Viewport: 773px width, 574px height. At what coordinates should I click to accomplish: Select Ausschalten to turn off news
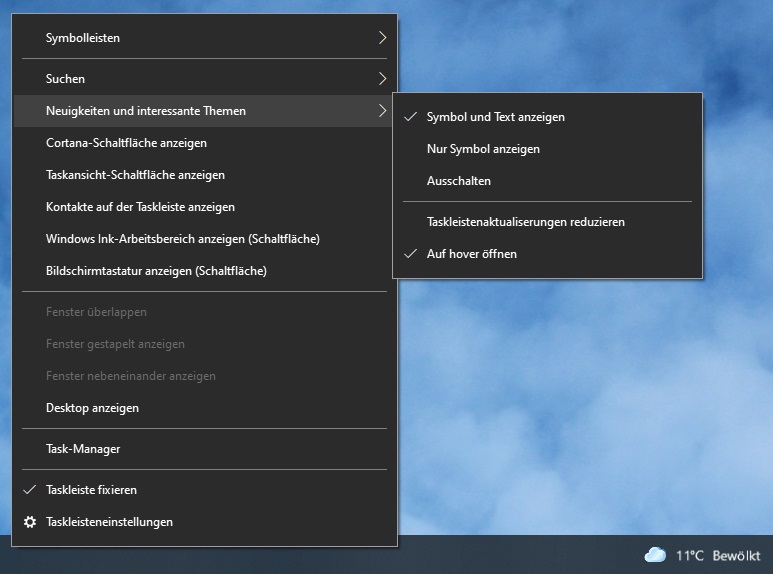pos(458,181)
